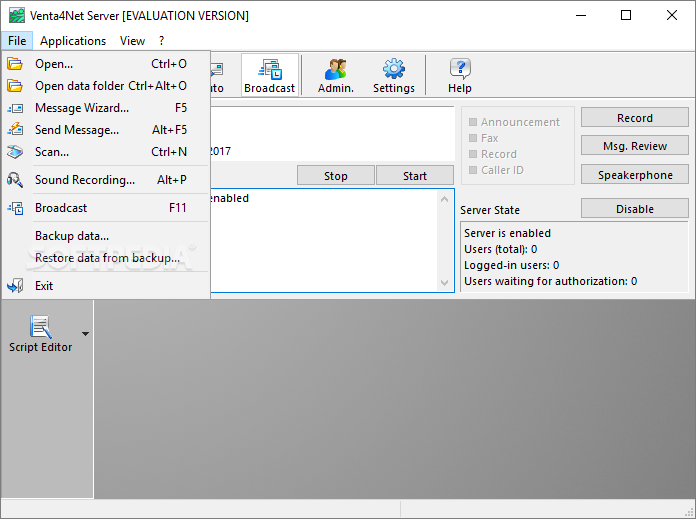Open Broadcast from the toolbar
This screenshot has width=696, height=519.
coord(269,75)
